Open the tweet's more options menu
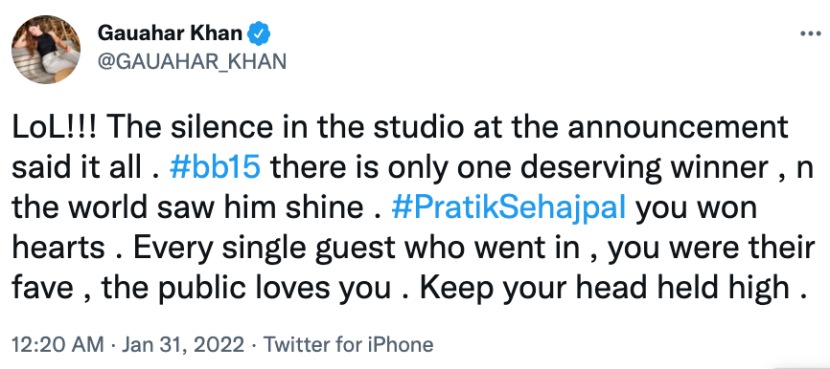The image size is (830, 369). (810, 33)
